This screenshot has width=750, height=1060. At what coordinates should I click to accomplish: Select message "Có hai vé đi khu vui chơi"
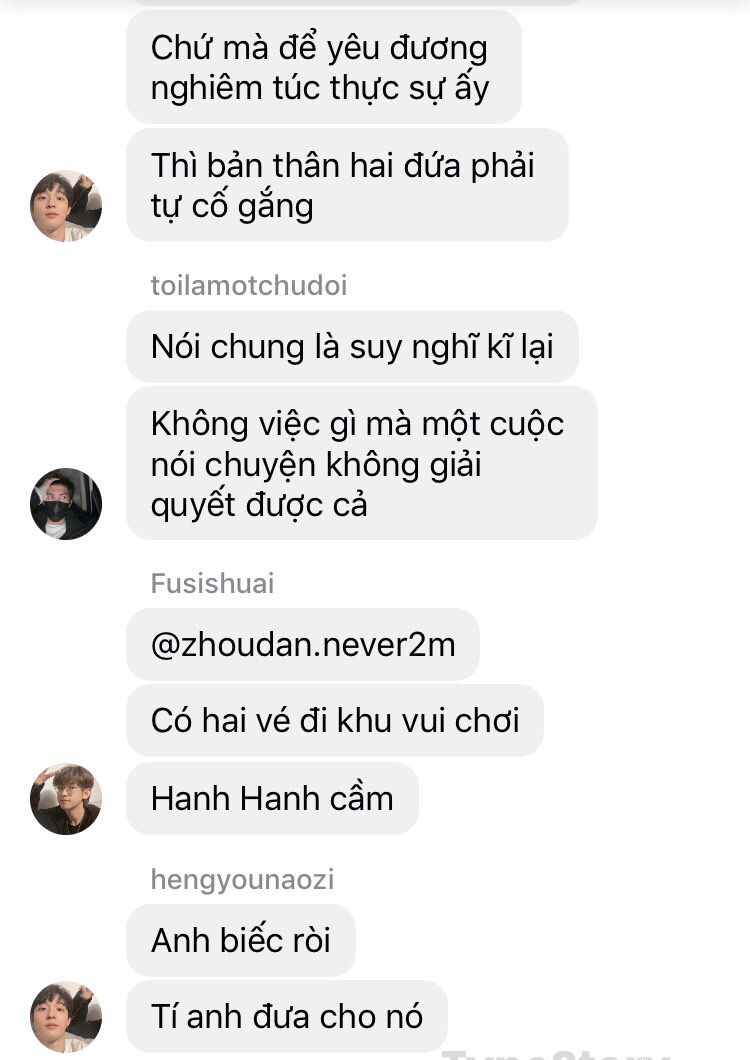[335, 720]
